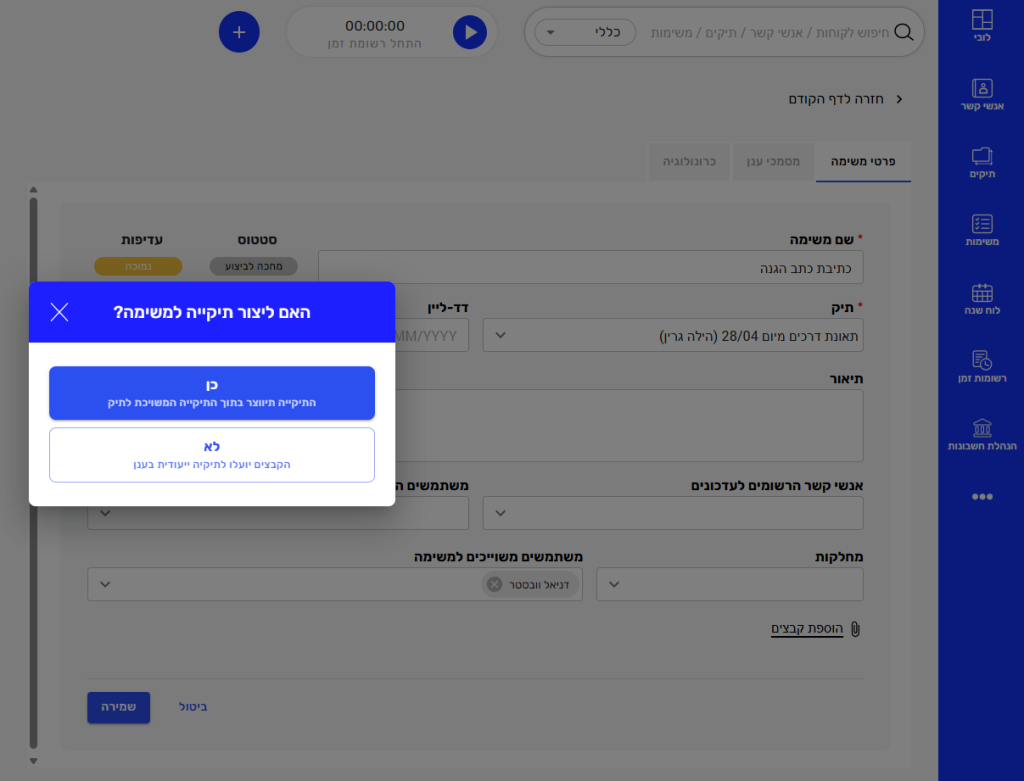1024x781 pixels.
Task: Open the מחלקות departments dropdown
Action: (x=729, y=585)
